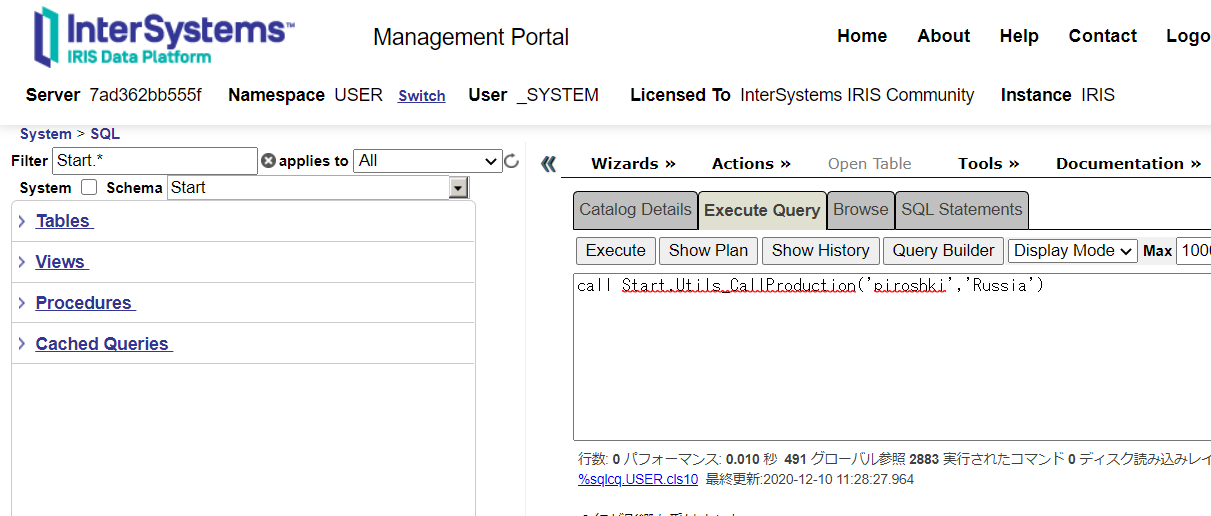
Task: Open the Actions menu
Action: coord(751,164)
